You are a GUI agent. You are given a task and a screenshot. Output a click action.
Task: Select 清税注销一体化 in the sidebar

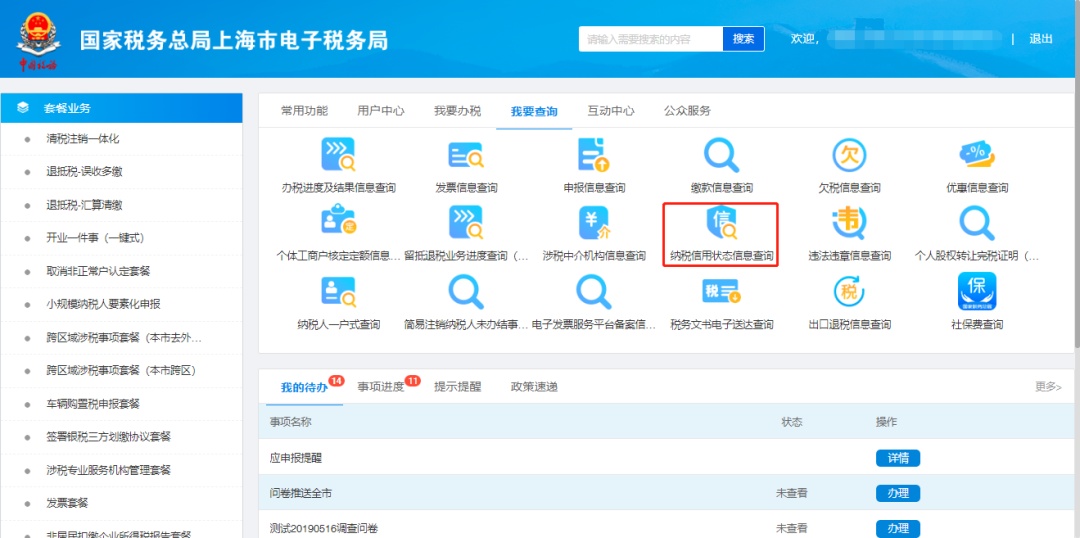[83, 139]
